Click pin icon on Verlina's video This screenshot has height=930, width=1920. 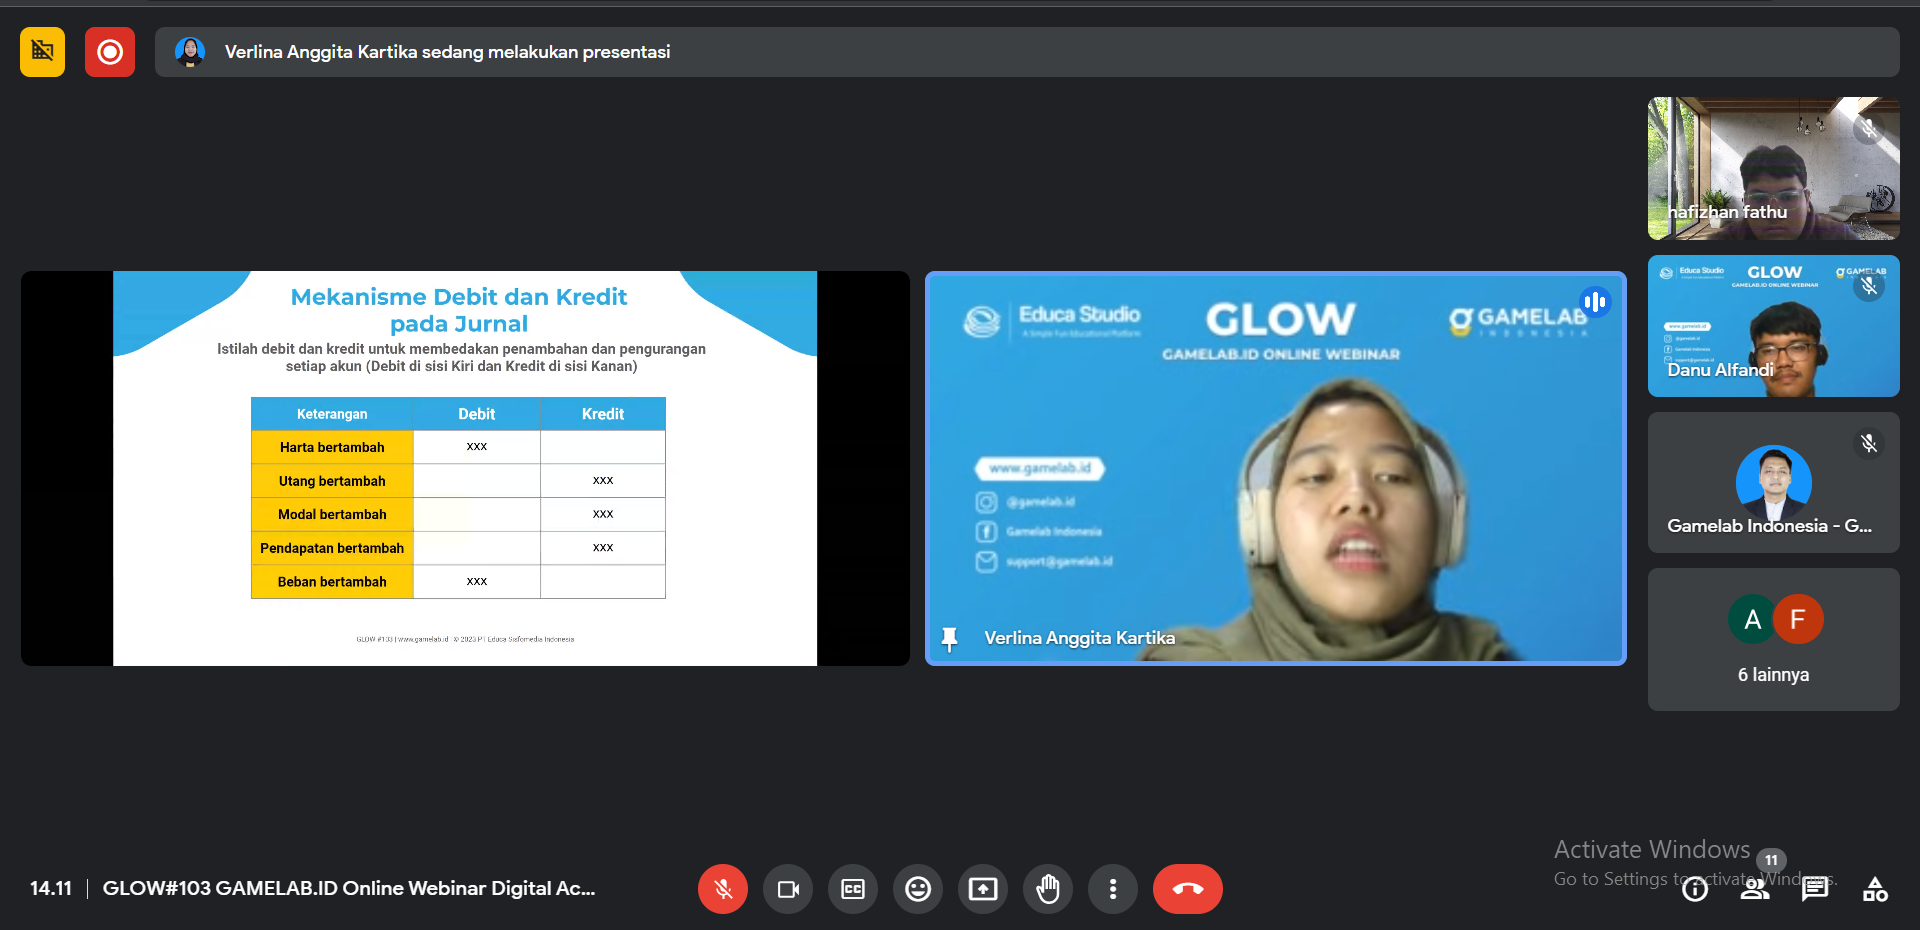(x=950, y=638)
